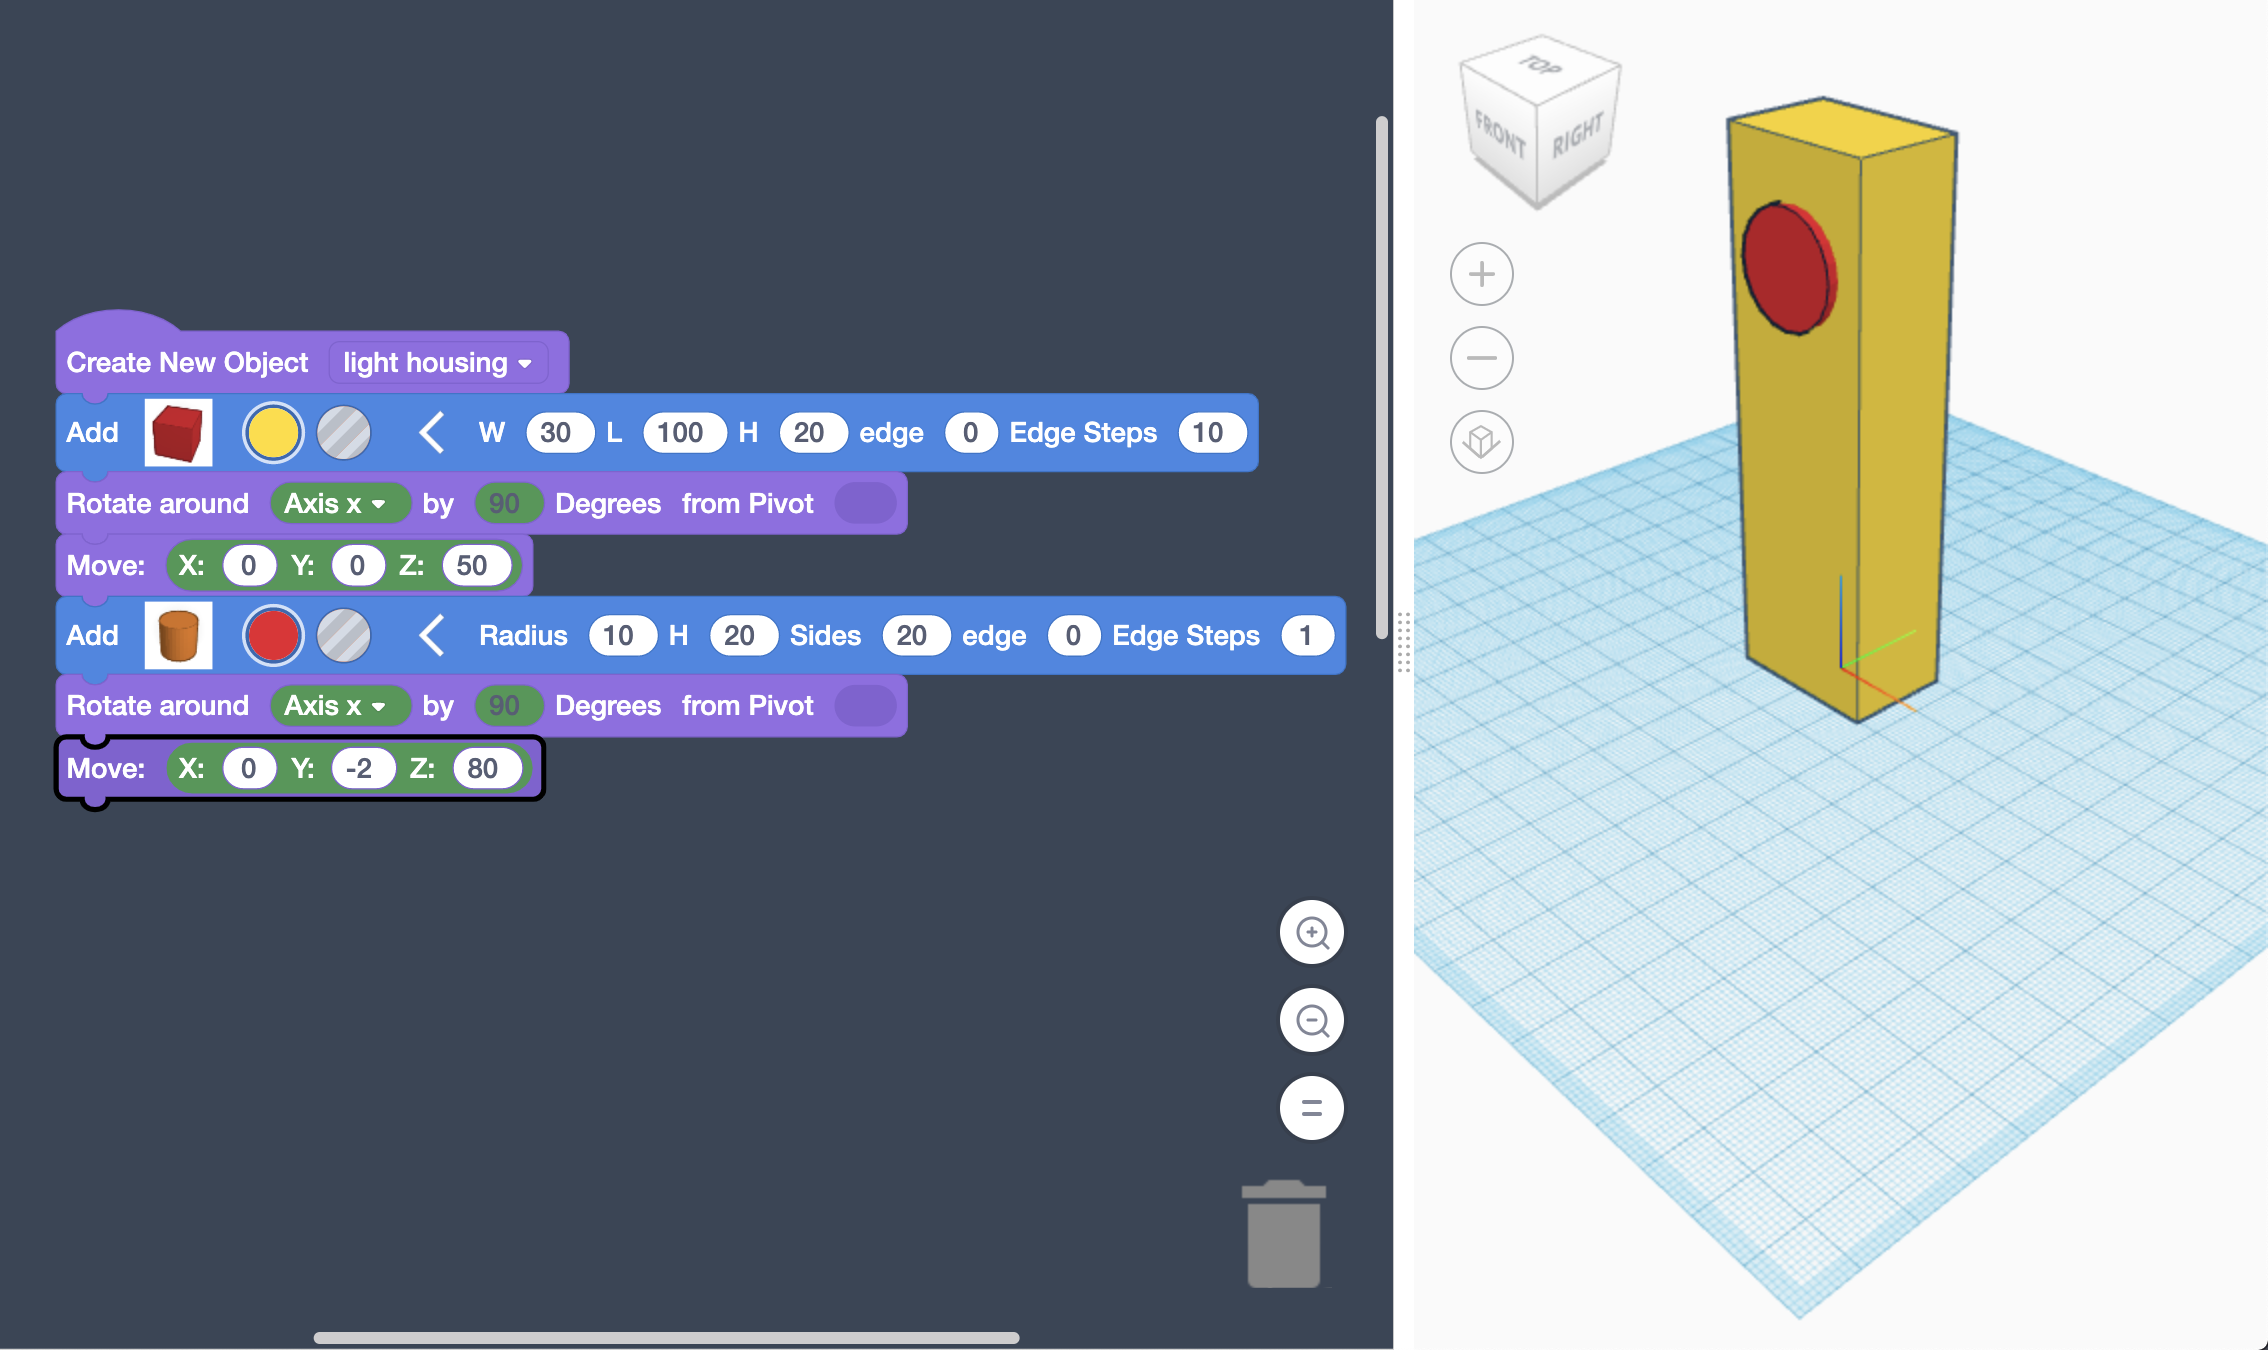2268x1350 pixels.
Task: Select the cube shape icon in the Add block
Action: pyautogui.click(x=178, y=432)
